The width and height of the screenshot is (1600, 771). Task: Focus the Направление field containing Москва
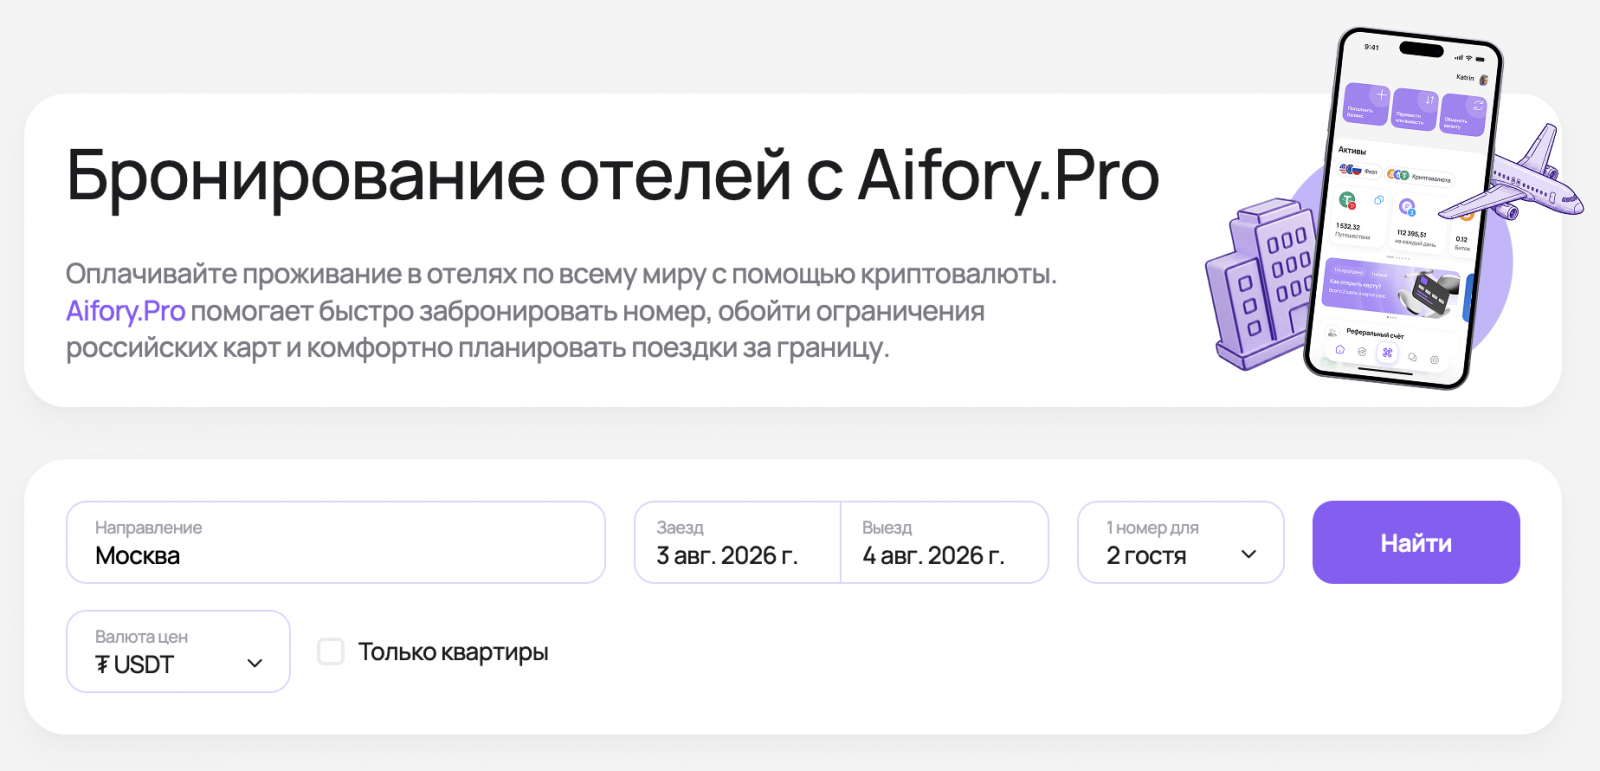[x=336, y=542]
